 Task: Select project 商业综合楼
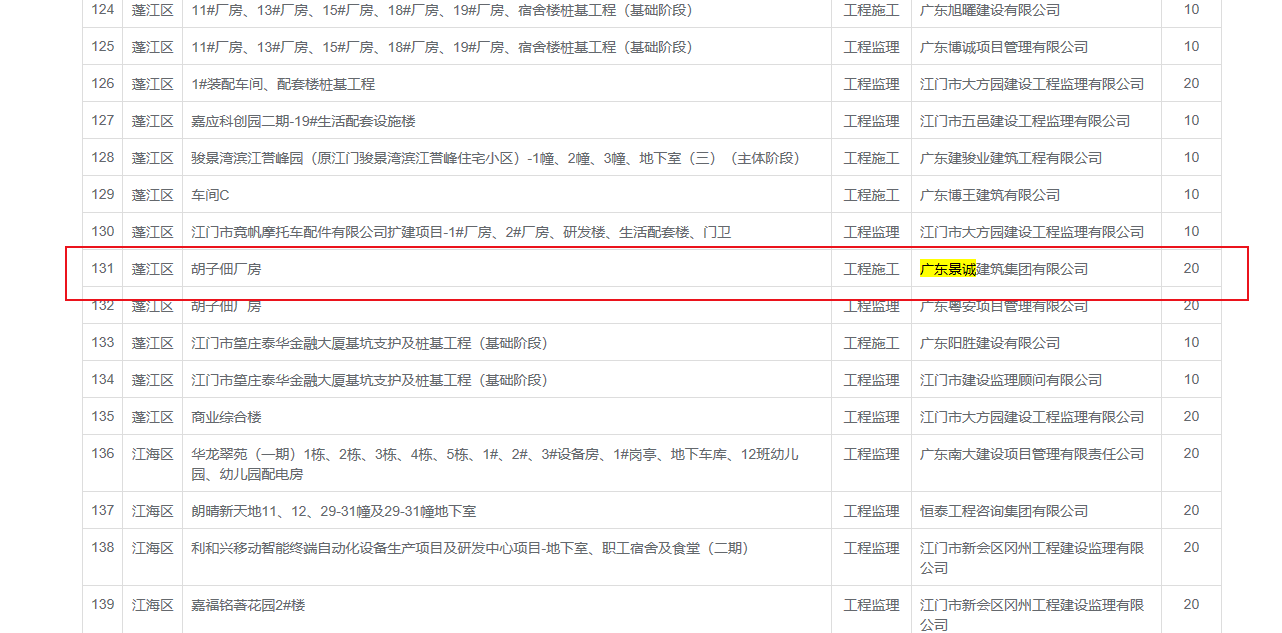click(x=226, y=417)
